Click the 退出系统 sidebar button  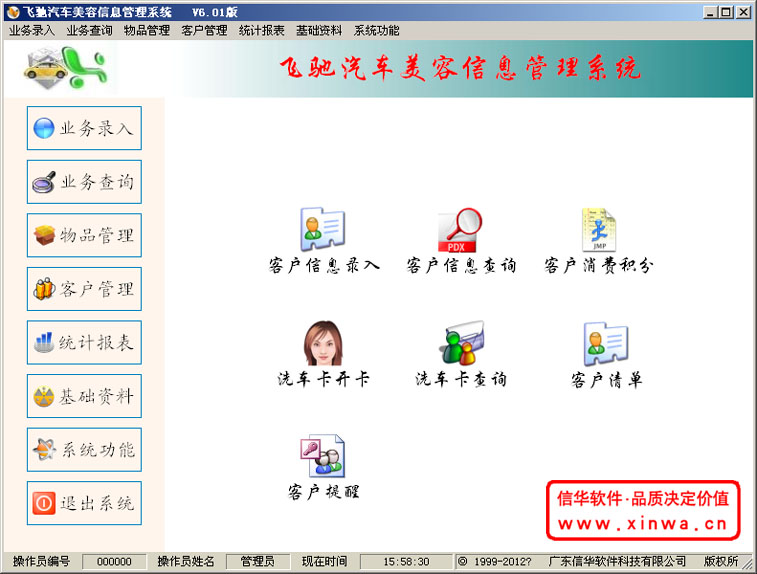click(x=84, y=503)
